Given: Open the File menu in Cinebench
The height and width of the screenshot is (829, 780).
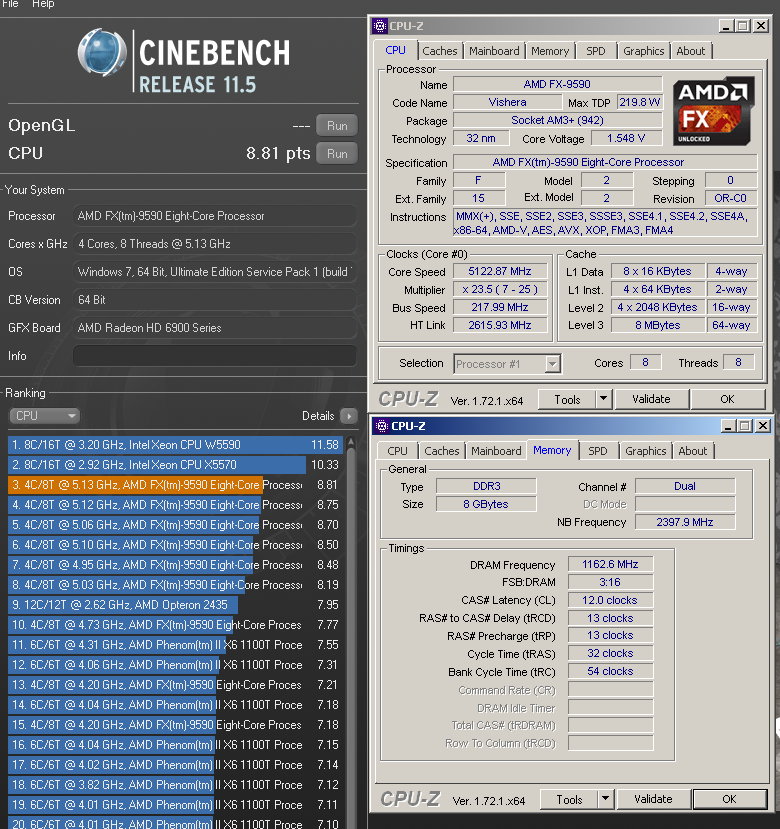Looking at the screenshot, I should click(10, 4).
